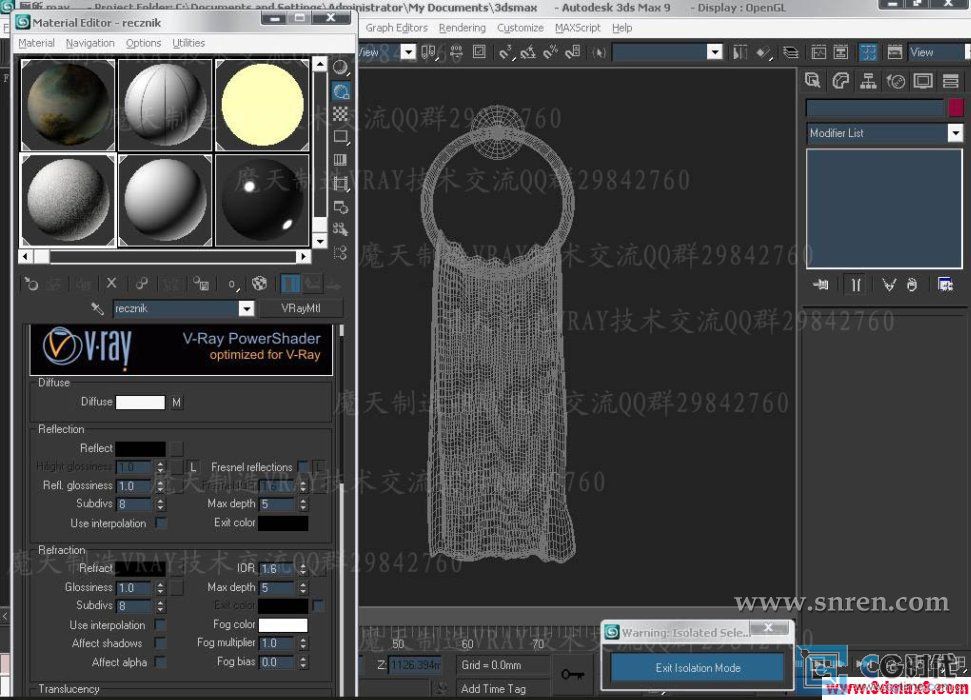Toggle Show Map in Viewport cube icon
Viewport: 971px width, 700px height.
[259, 284]
